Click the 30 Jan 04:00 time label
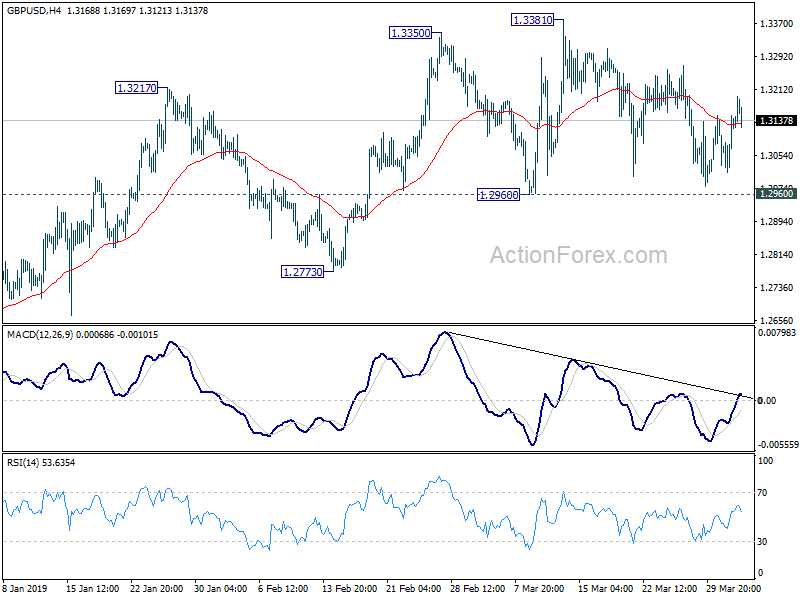The width and height of the screenshot is (800, 600). pyautogui.click(x=220, y=588)
